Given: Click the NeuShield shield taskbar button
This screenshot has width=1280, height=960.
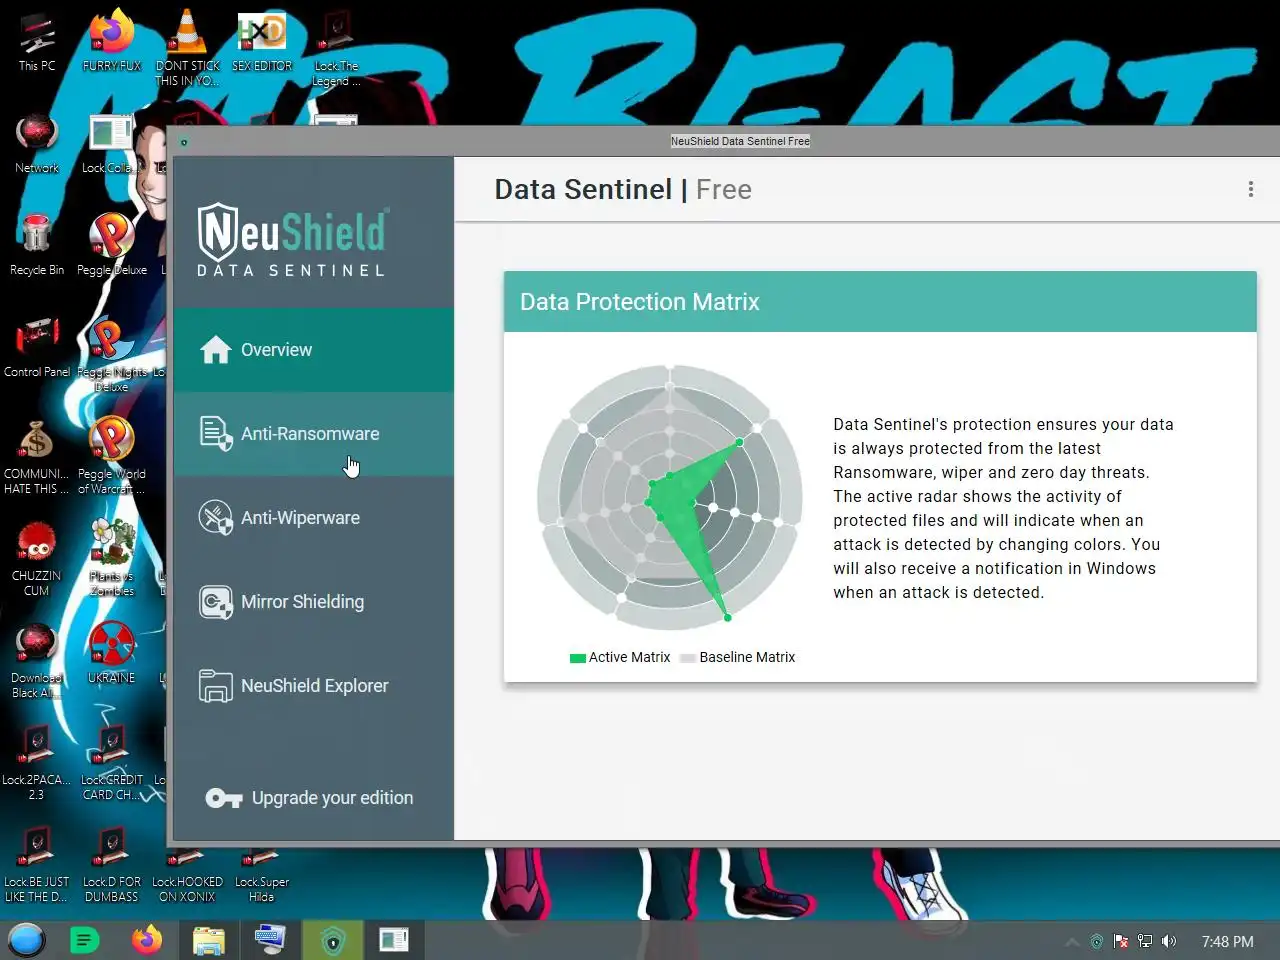Looking at the screenshot, I should coord(333,940).
